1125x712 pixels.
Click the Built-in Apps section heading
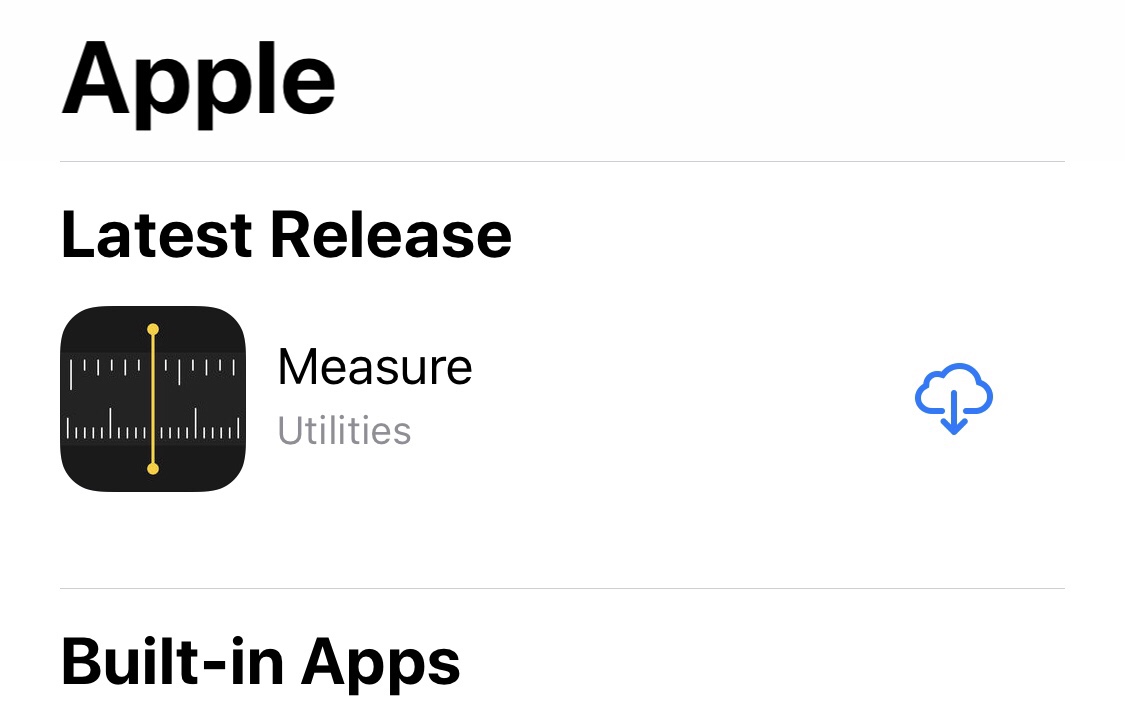(260, 661)
